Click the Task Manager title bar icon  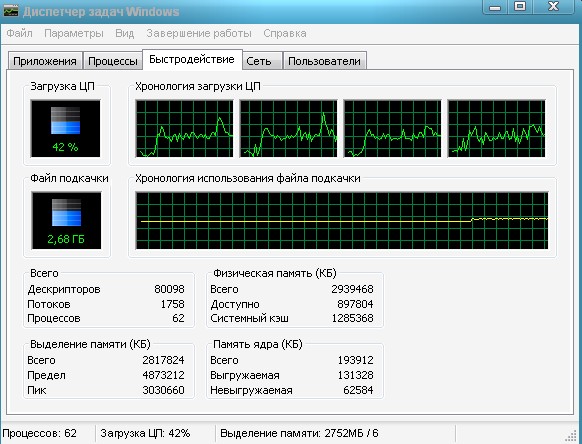tap(10, 11)
